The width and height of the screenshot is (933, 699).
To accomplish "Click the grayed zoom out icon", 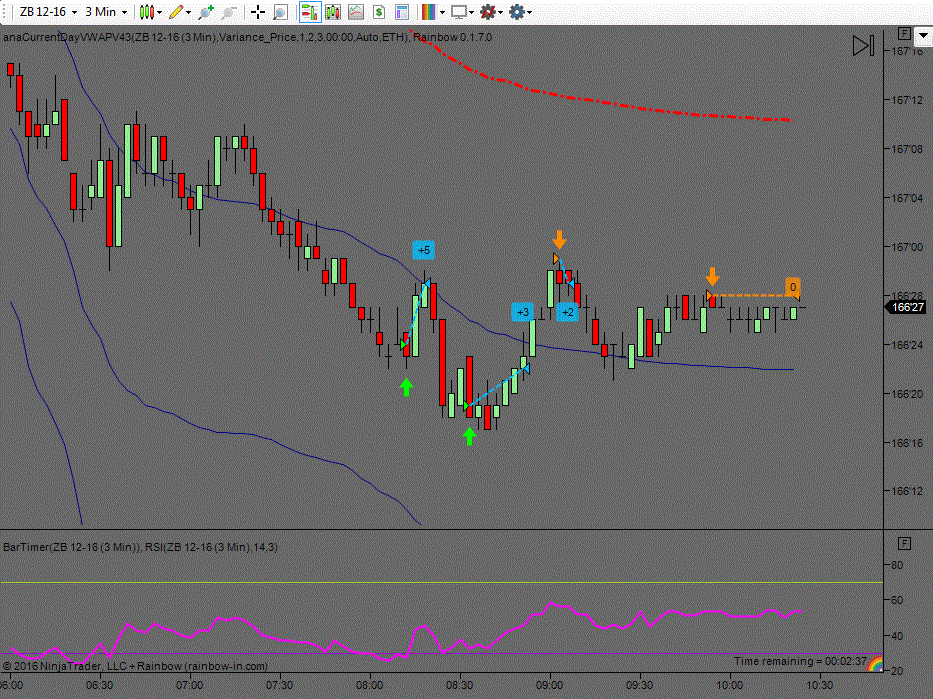I will pos(228,12).
